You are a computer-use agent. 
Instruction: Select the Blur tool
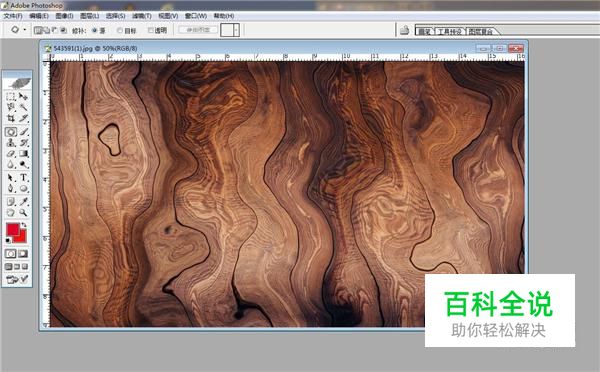11,165
